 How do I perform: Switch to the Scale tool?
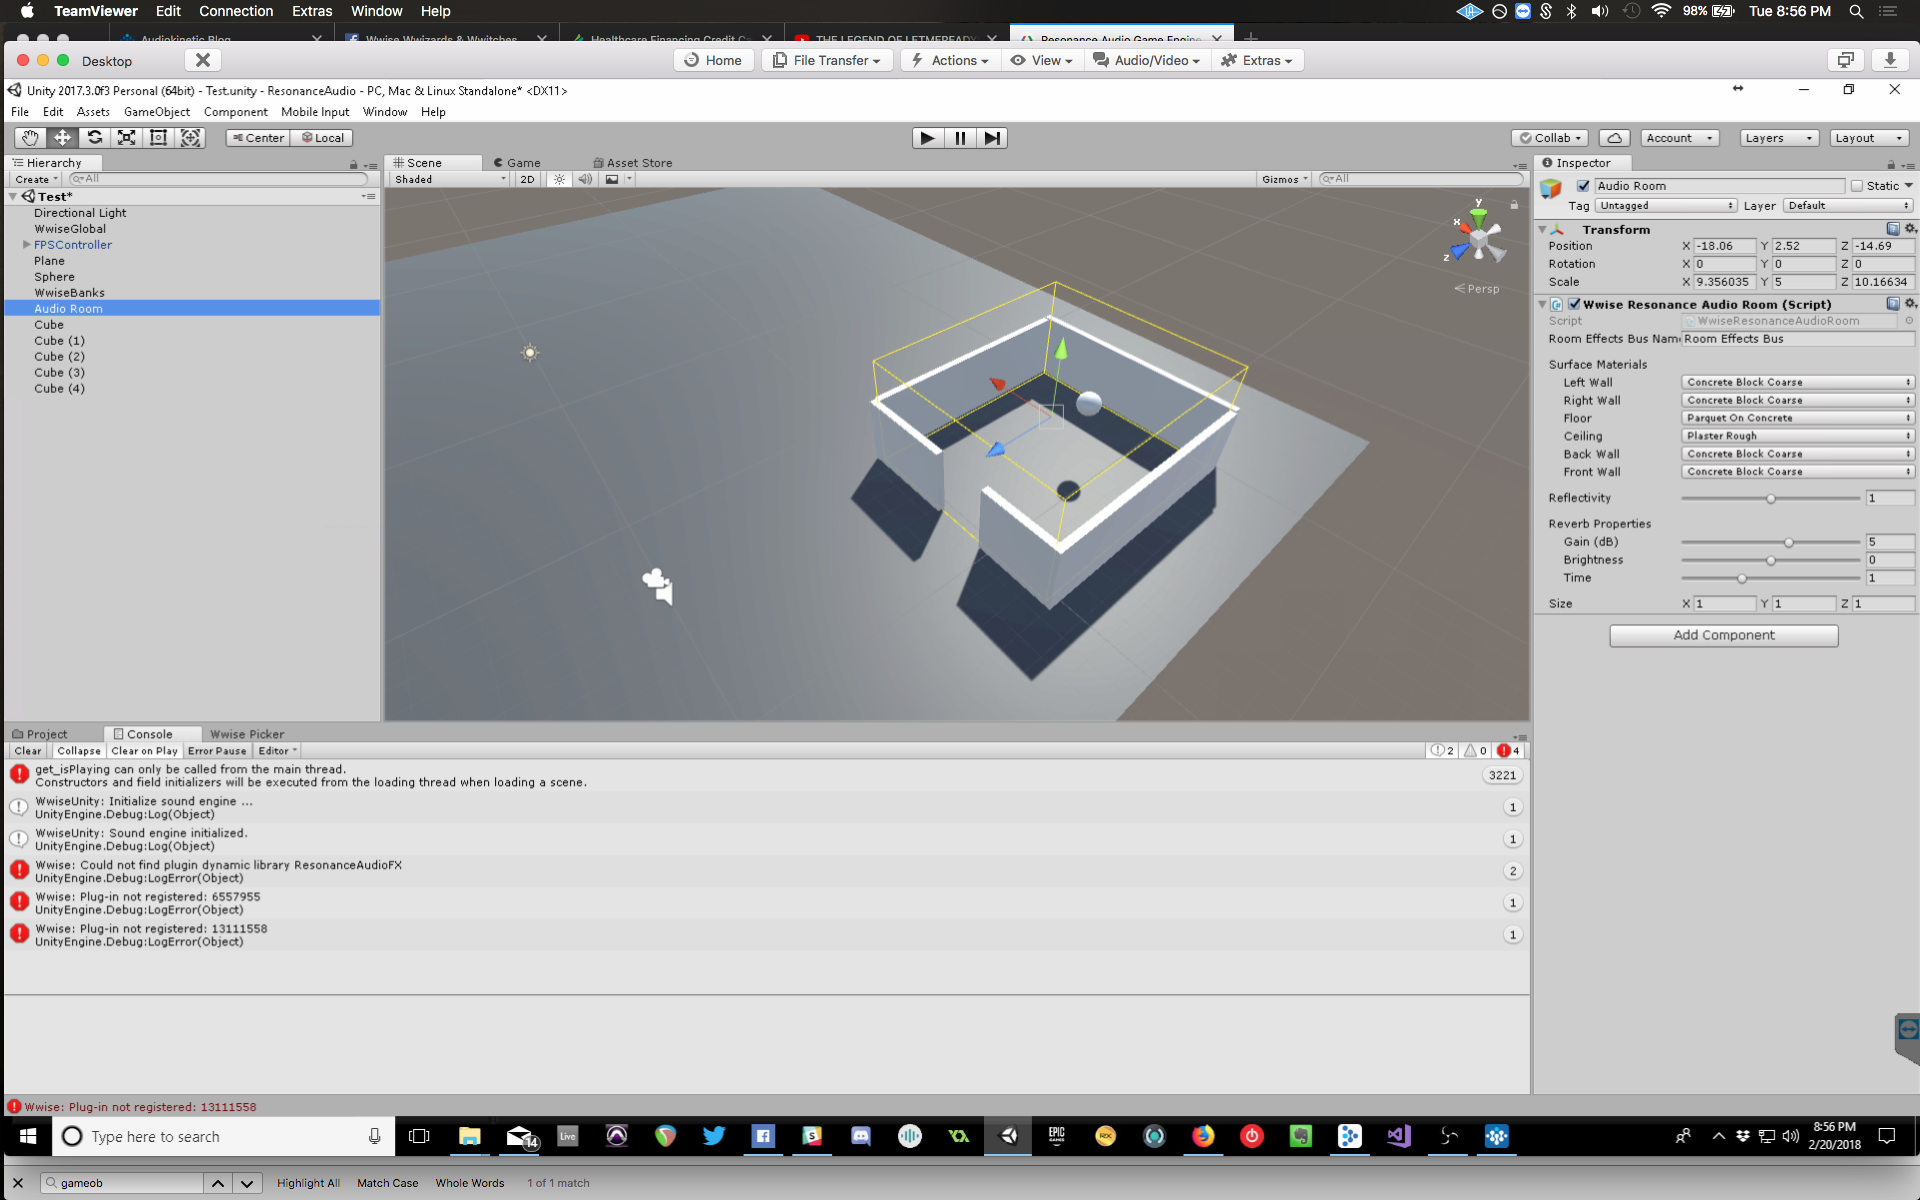tap(127, 137)
